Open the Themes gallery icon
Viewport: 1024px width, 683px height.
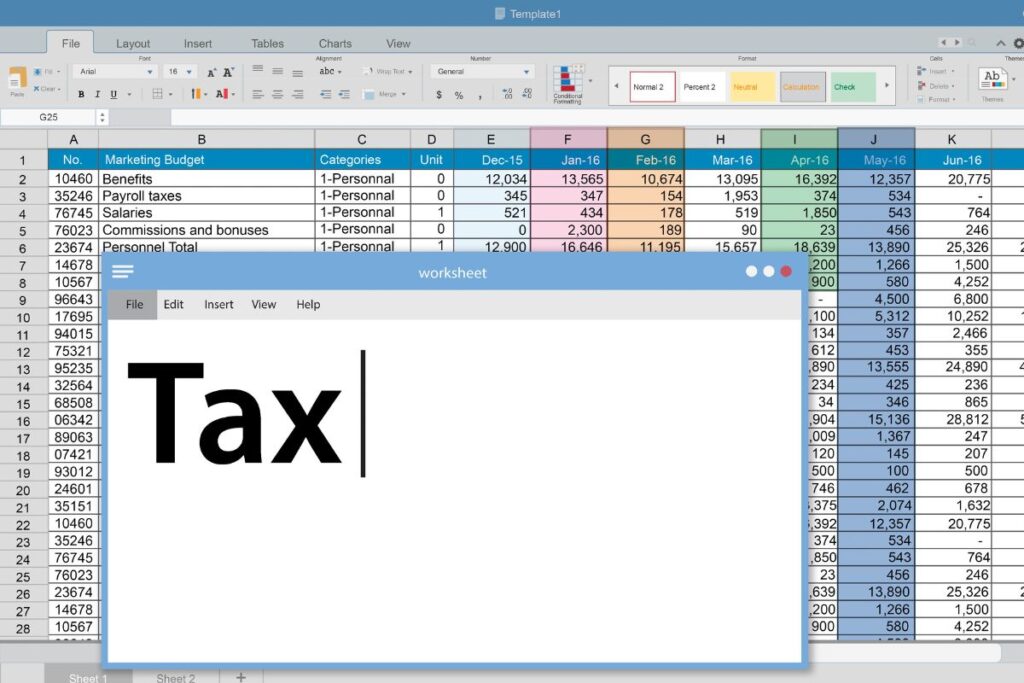click(992, 80)
